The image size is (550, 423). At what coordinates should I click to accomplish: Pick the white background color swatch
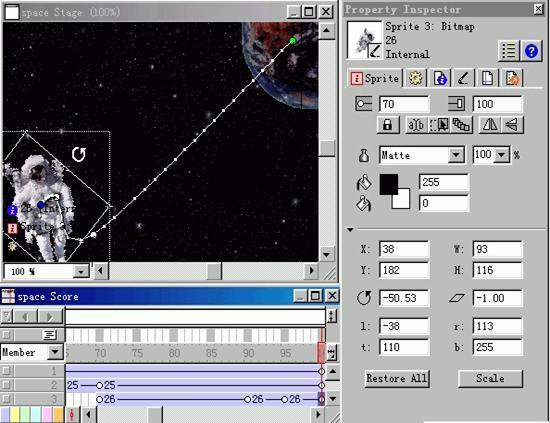[403, 201]
